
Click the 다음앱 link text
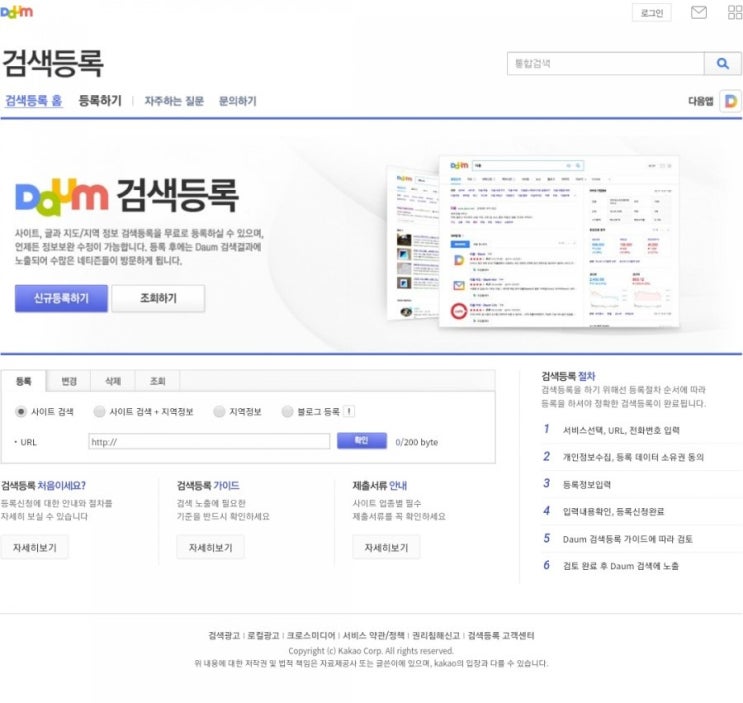point(700,101)
